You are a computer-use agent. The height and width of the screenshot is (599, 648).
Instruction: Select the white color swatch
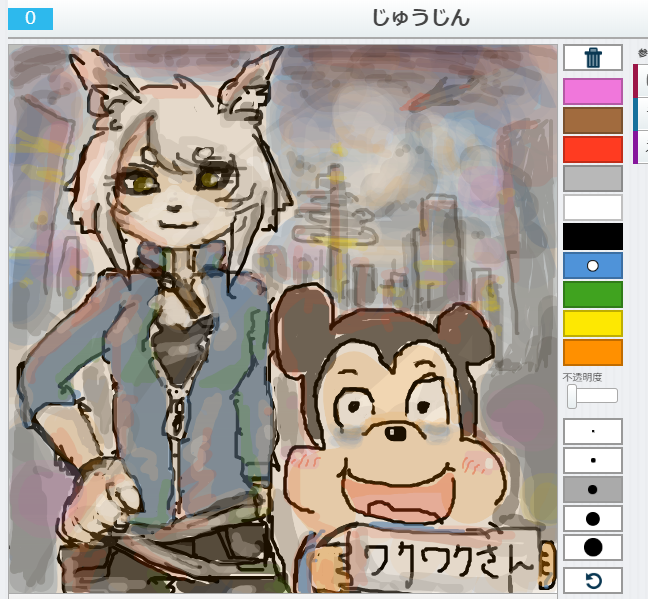[593, 208]
